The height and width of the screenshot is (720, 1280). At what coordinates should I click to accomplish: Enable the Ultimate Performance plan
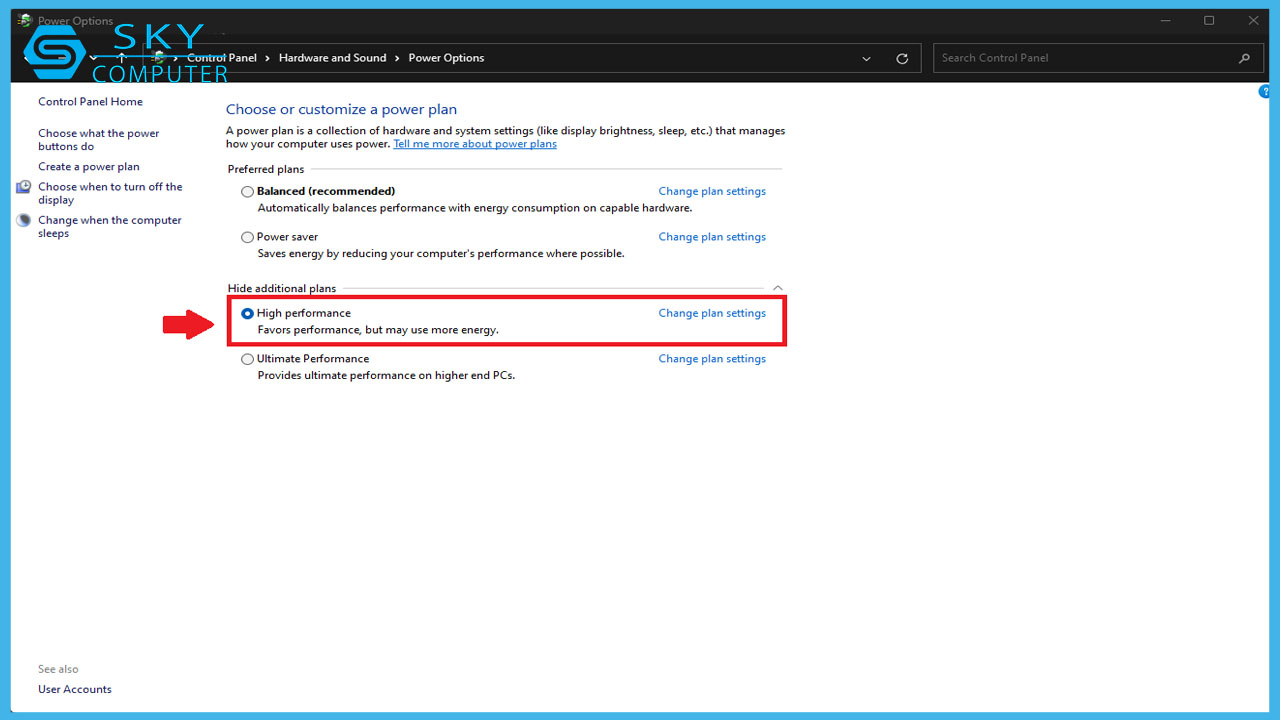[247, 359]
